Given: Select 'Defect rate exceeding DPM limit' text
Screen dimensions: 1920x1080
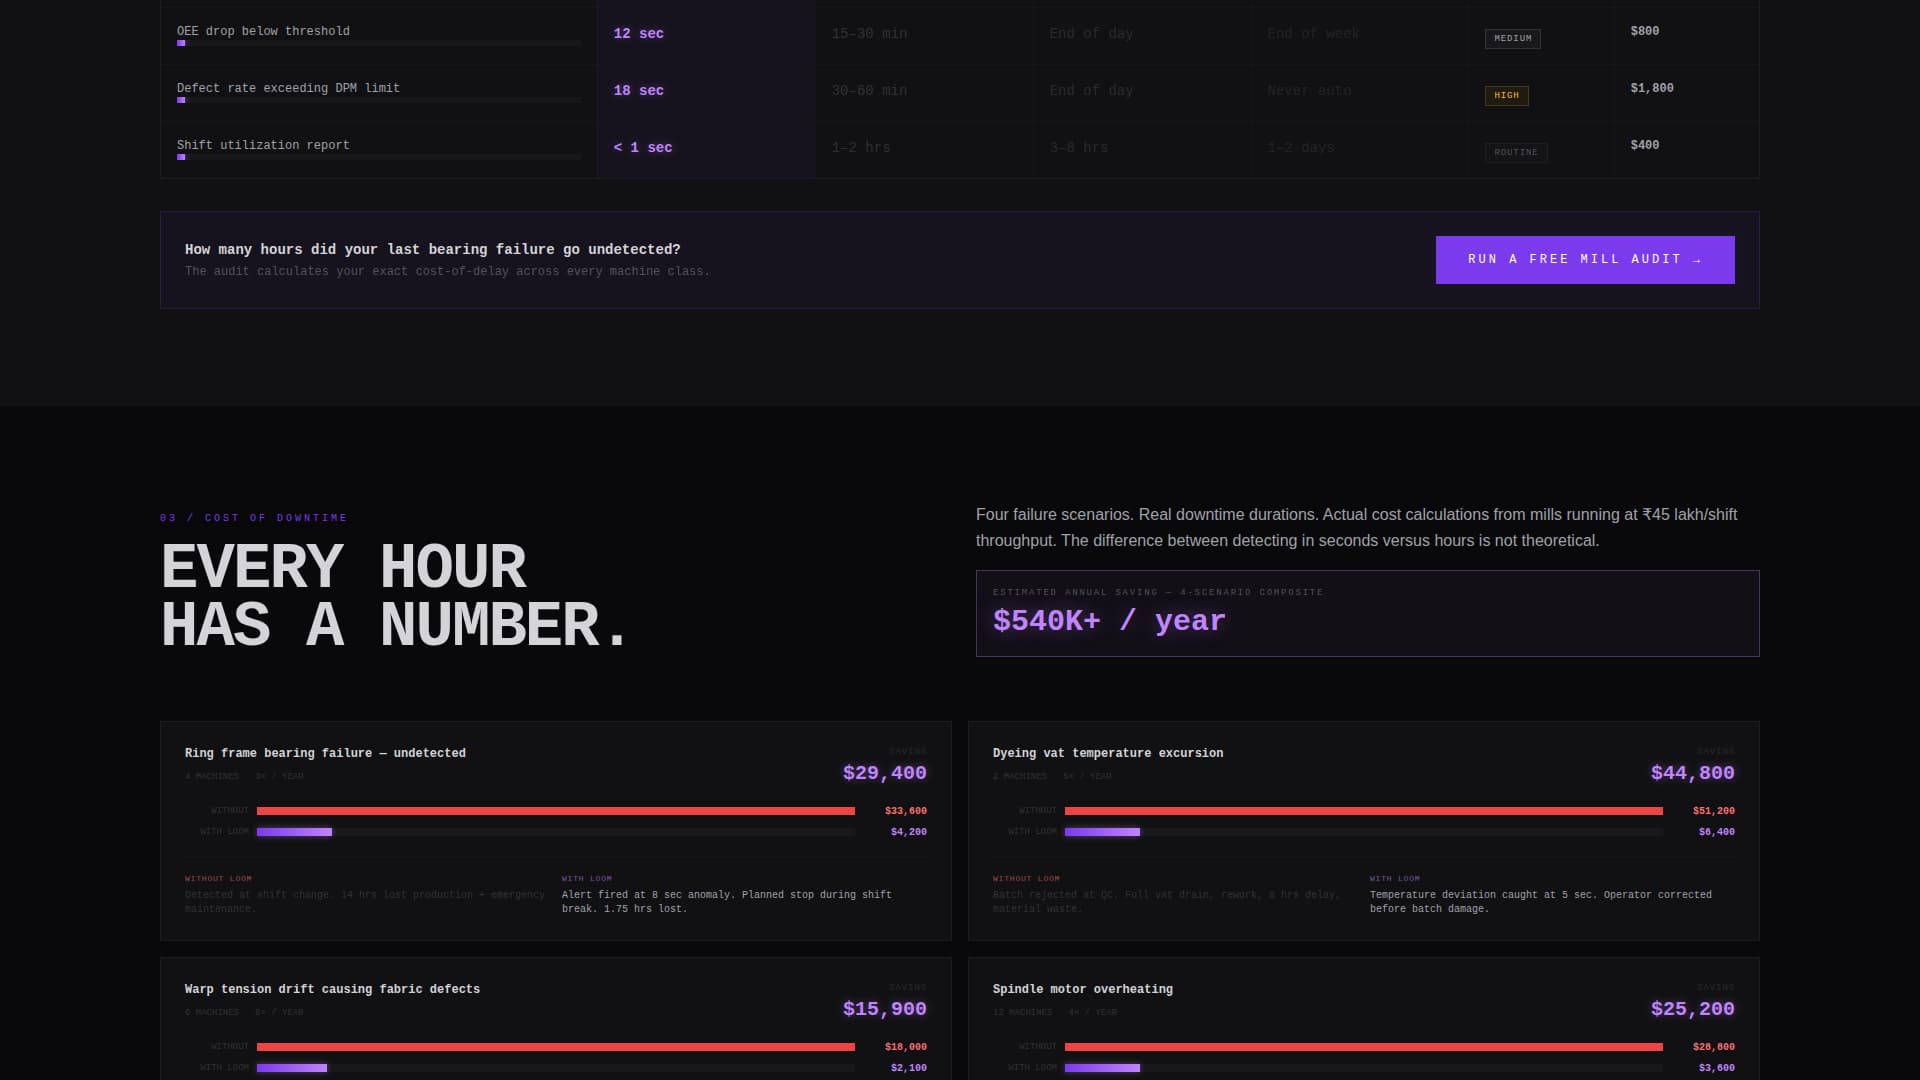Looking at the screenshot, I should tap(288, 88).
